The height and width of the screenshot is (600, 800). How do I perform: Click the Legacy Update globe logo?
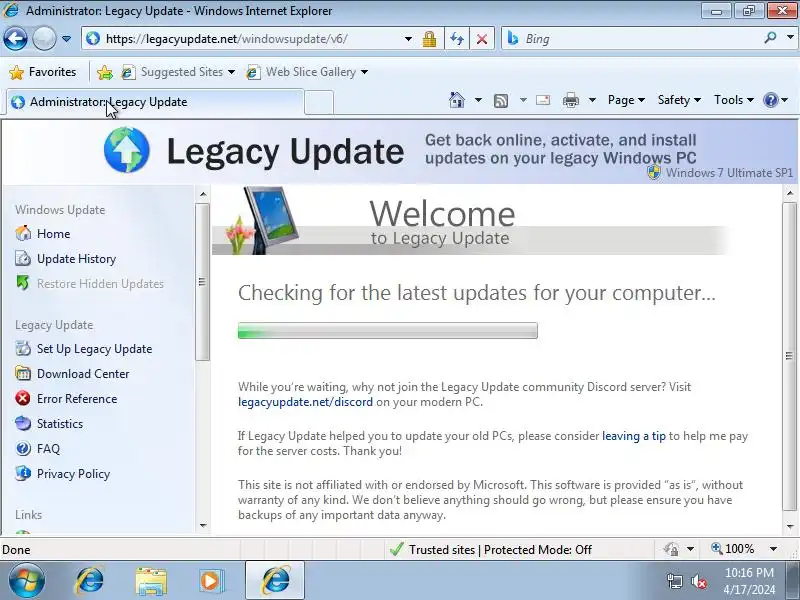click(x=127, y=150)
